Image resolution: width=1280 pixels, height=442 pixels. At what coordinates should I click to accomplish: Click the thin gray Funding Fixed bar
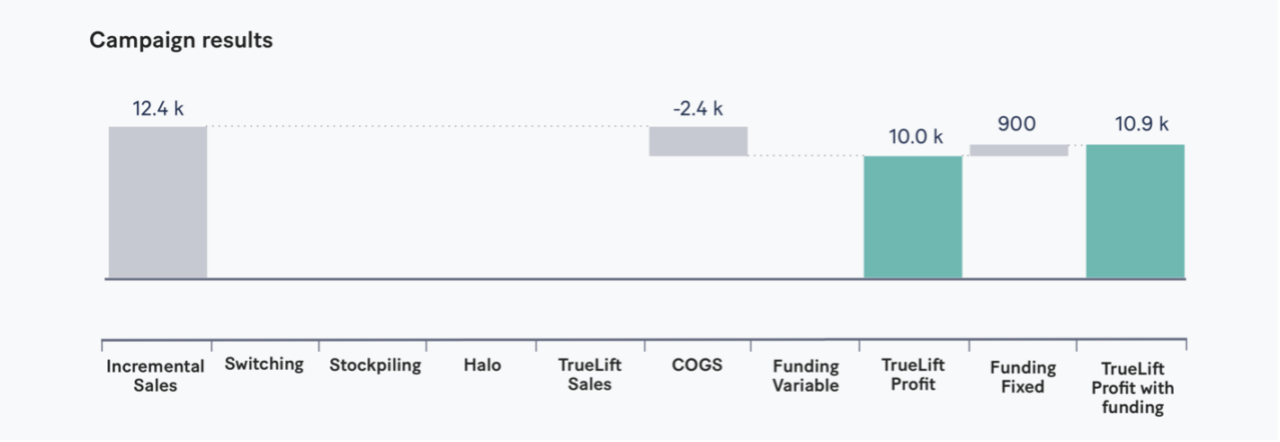click(x=1019, y=150)
